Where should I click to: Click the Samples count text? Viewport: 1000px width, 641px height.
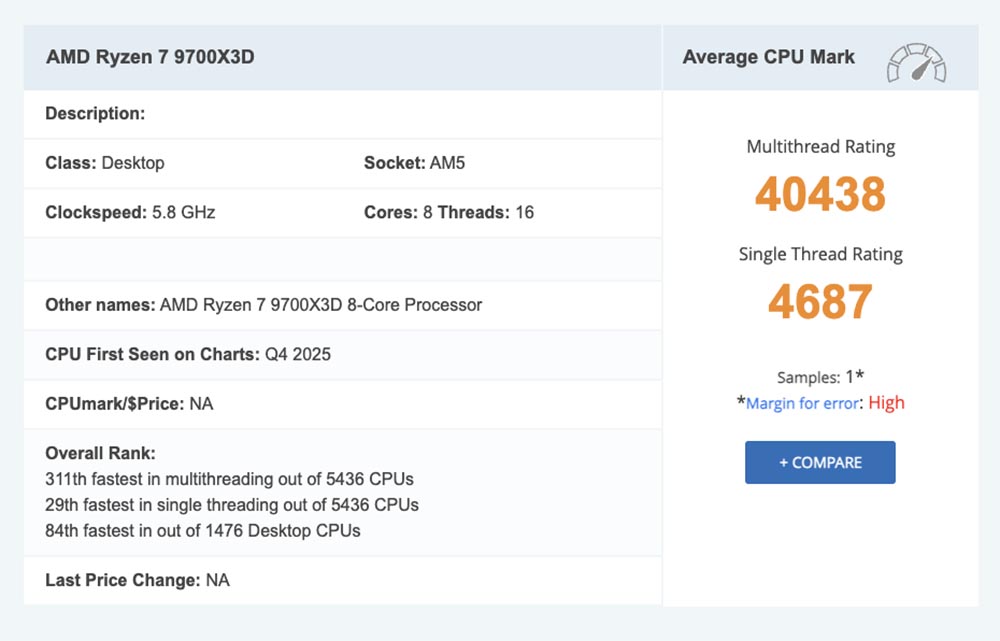tap(820, 377)
